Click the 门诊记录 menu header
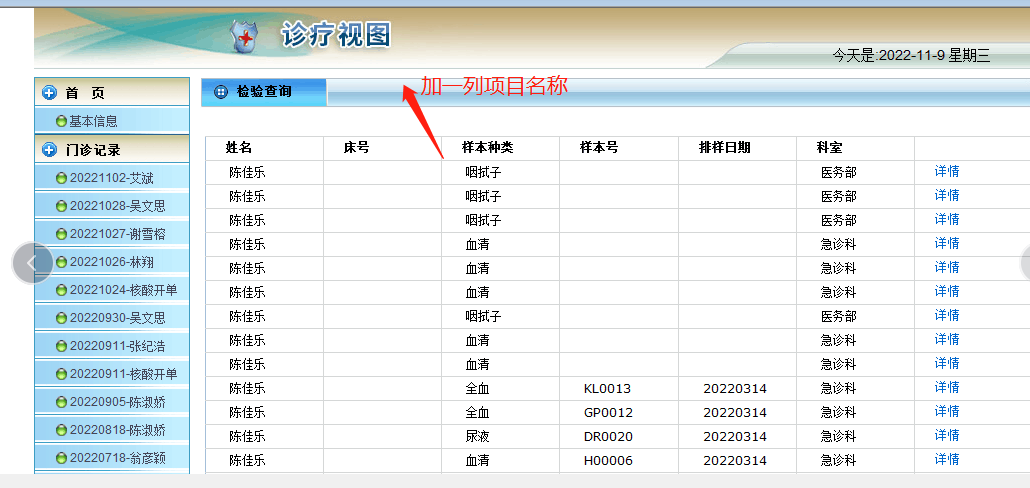 click(x=112, y=150)
